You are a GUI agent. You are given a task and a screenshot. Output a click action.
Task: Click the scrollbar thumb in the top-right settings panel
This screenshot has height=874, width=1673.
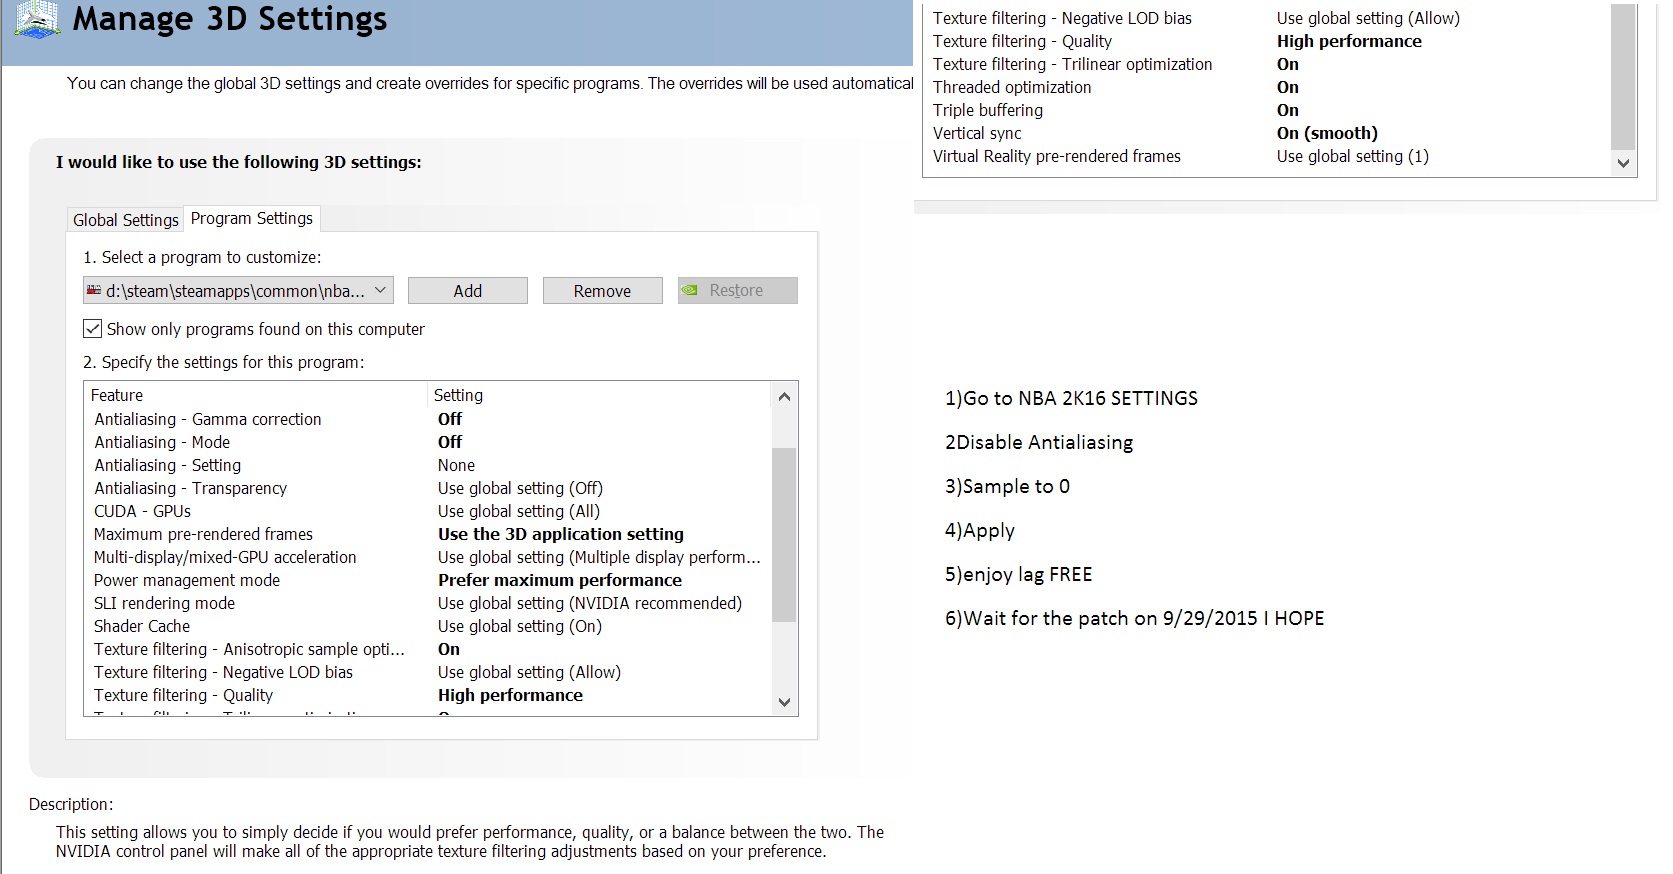[x=1623, y=76]
